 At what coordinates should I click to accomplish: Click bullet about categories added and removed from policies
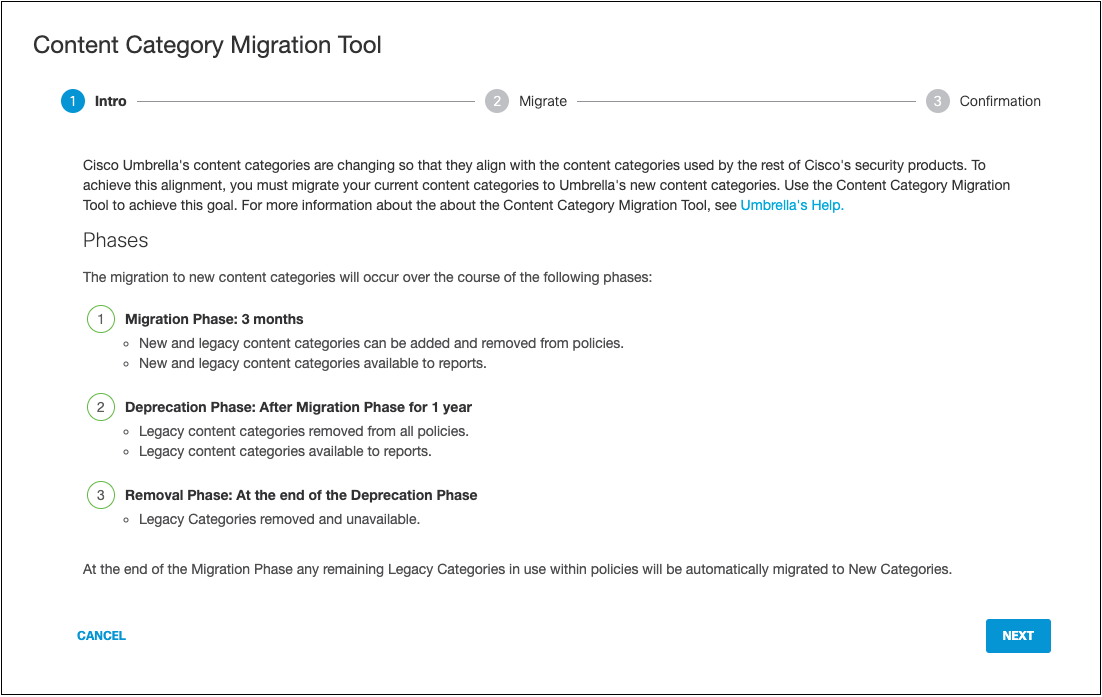[382, 344]
